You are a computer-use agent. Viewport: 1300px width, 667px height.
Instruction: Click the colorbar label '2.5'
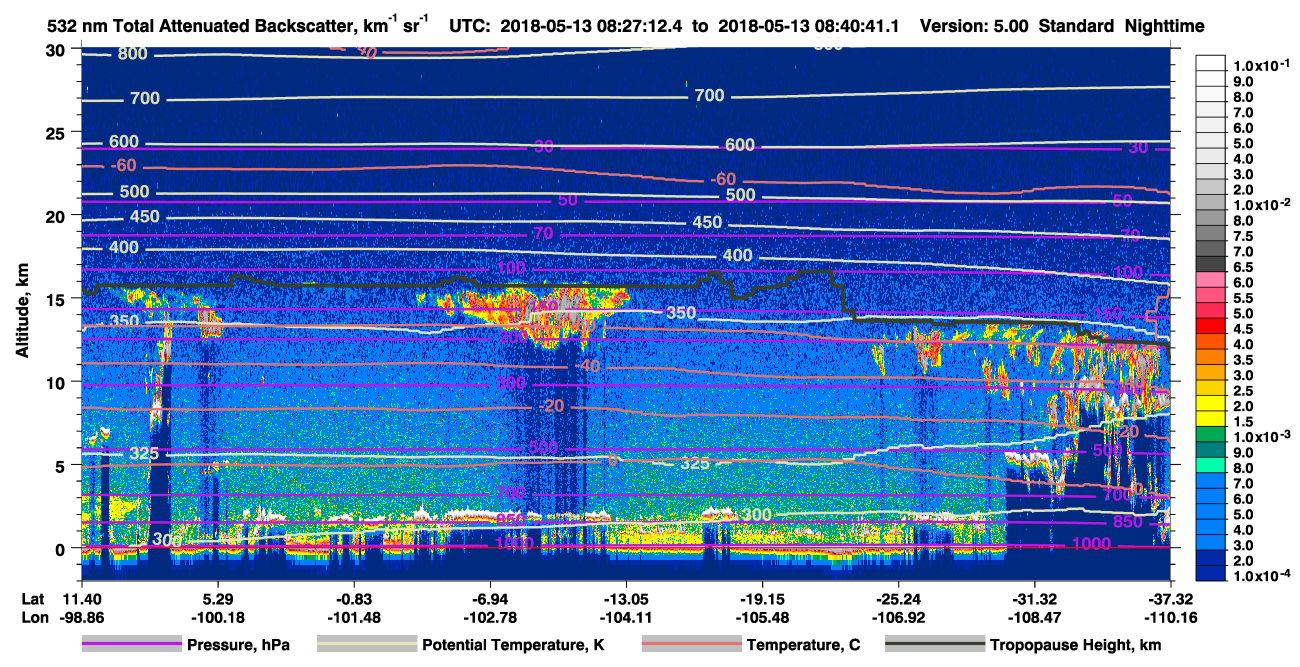[1245, 391]
